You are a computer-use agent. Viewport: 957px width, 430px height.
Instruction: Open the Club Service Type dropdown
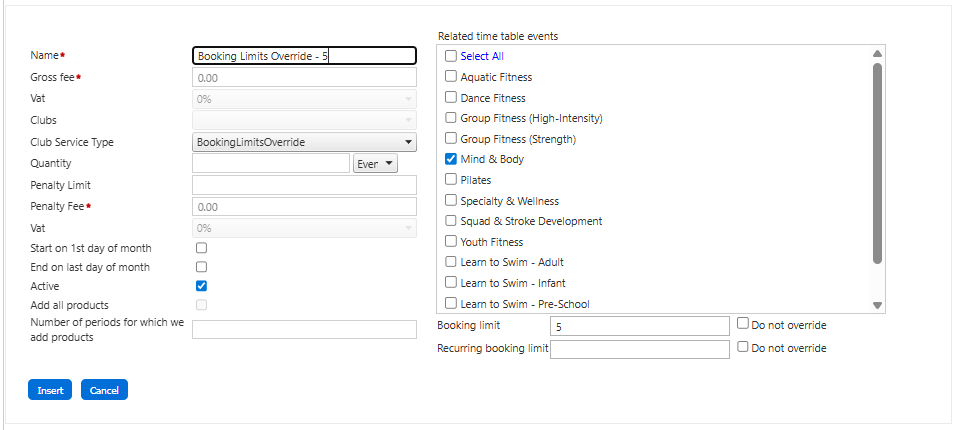(x=304, y=142)
